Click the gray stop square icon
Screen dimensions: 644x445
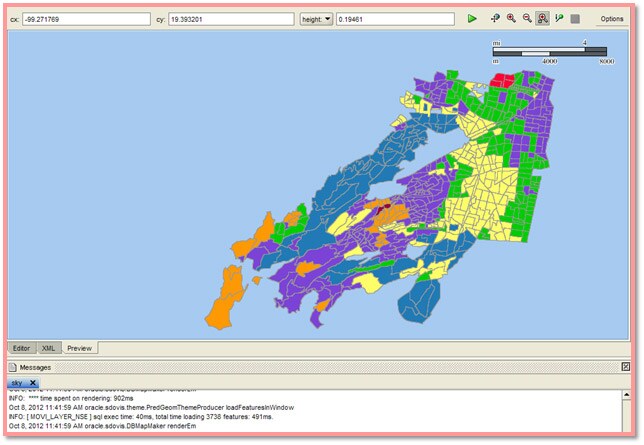pos(575,19)
